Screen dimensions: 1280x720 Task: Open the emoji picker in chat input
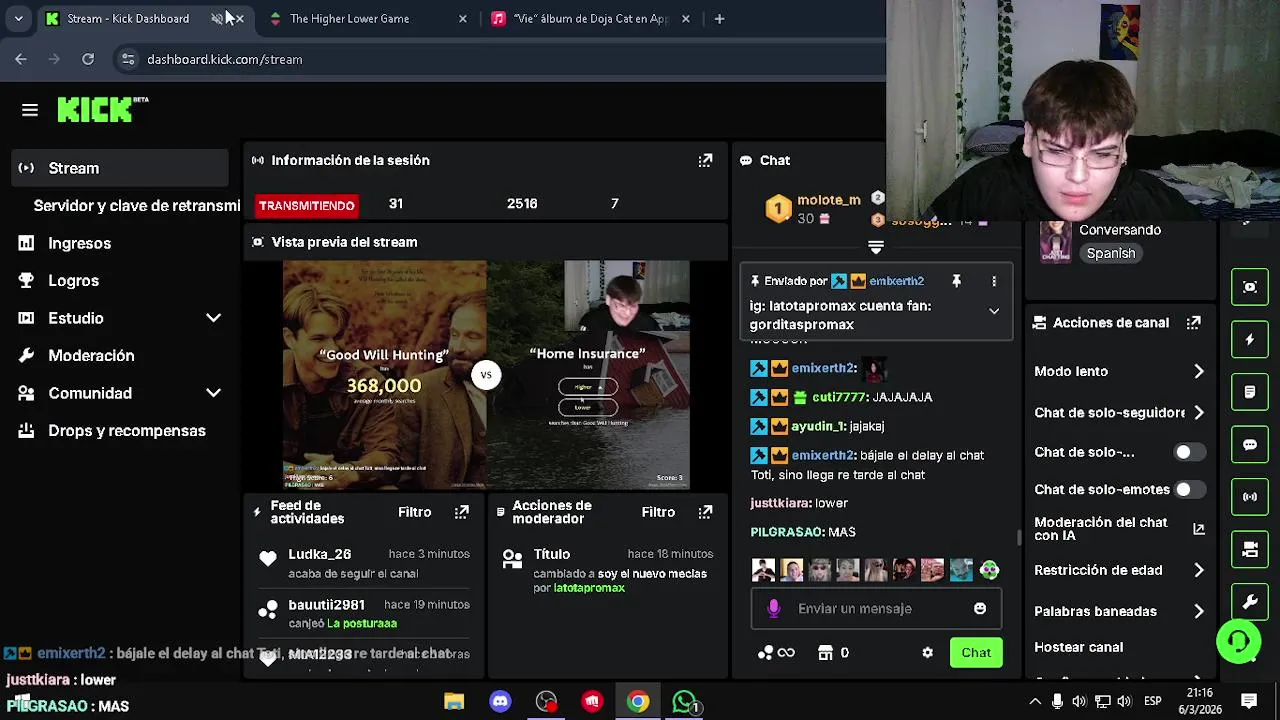point(980,608)
